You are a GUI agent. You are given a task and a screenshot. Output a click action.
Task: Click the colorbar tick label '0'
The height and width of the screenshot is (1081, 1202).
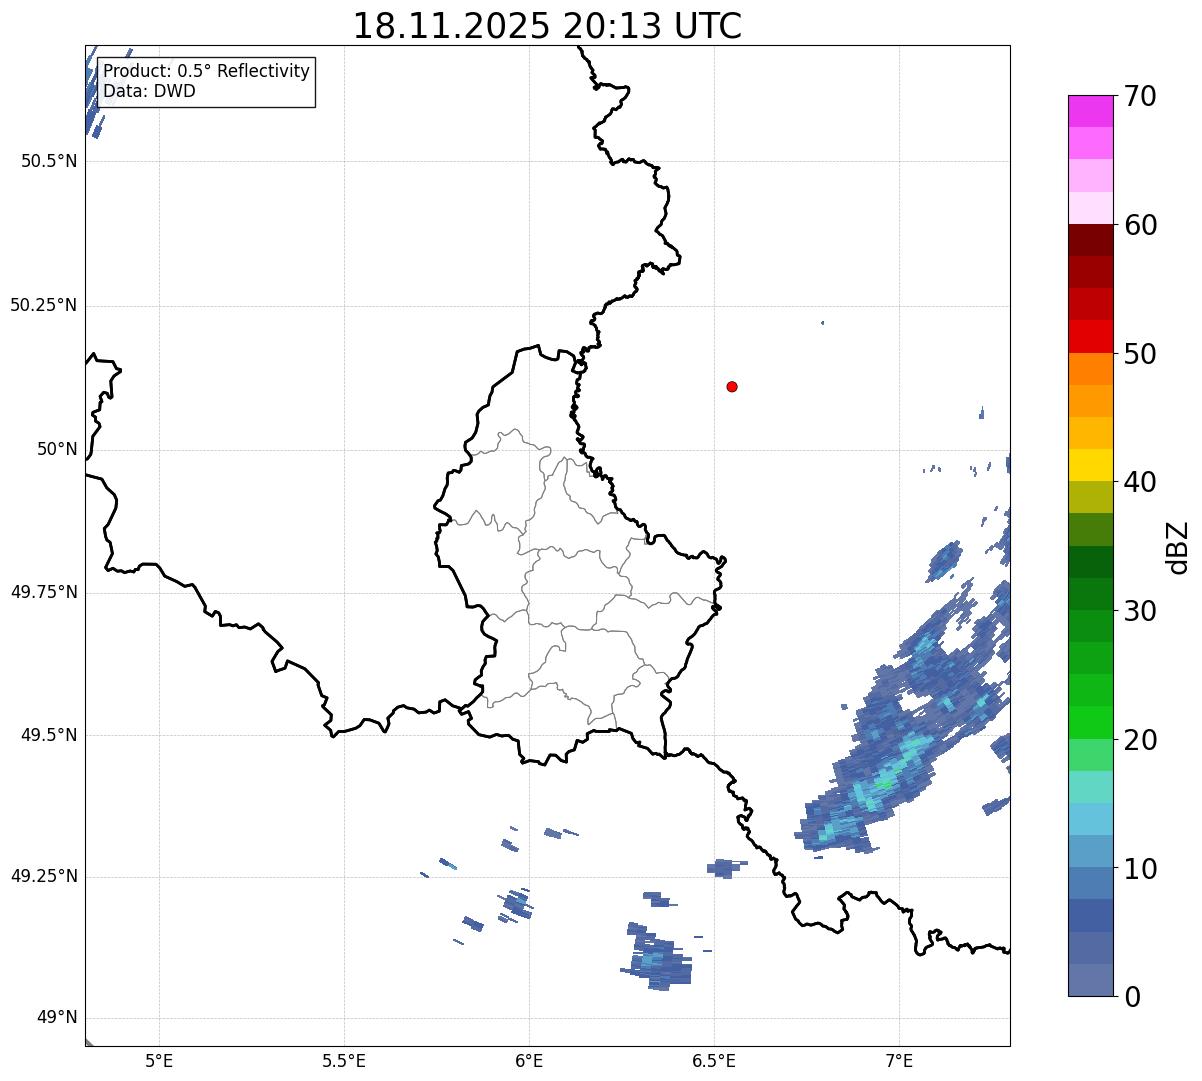click(1132, 997)
